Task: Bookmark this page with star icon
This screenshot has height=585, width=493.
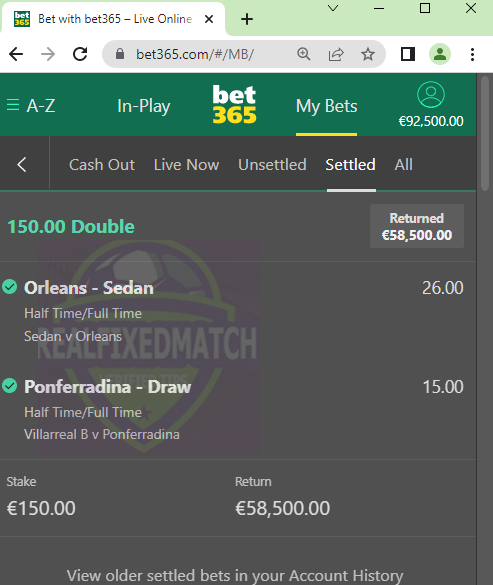Action: [368, 54]
